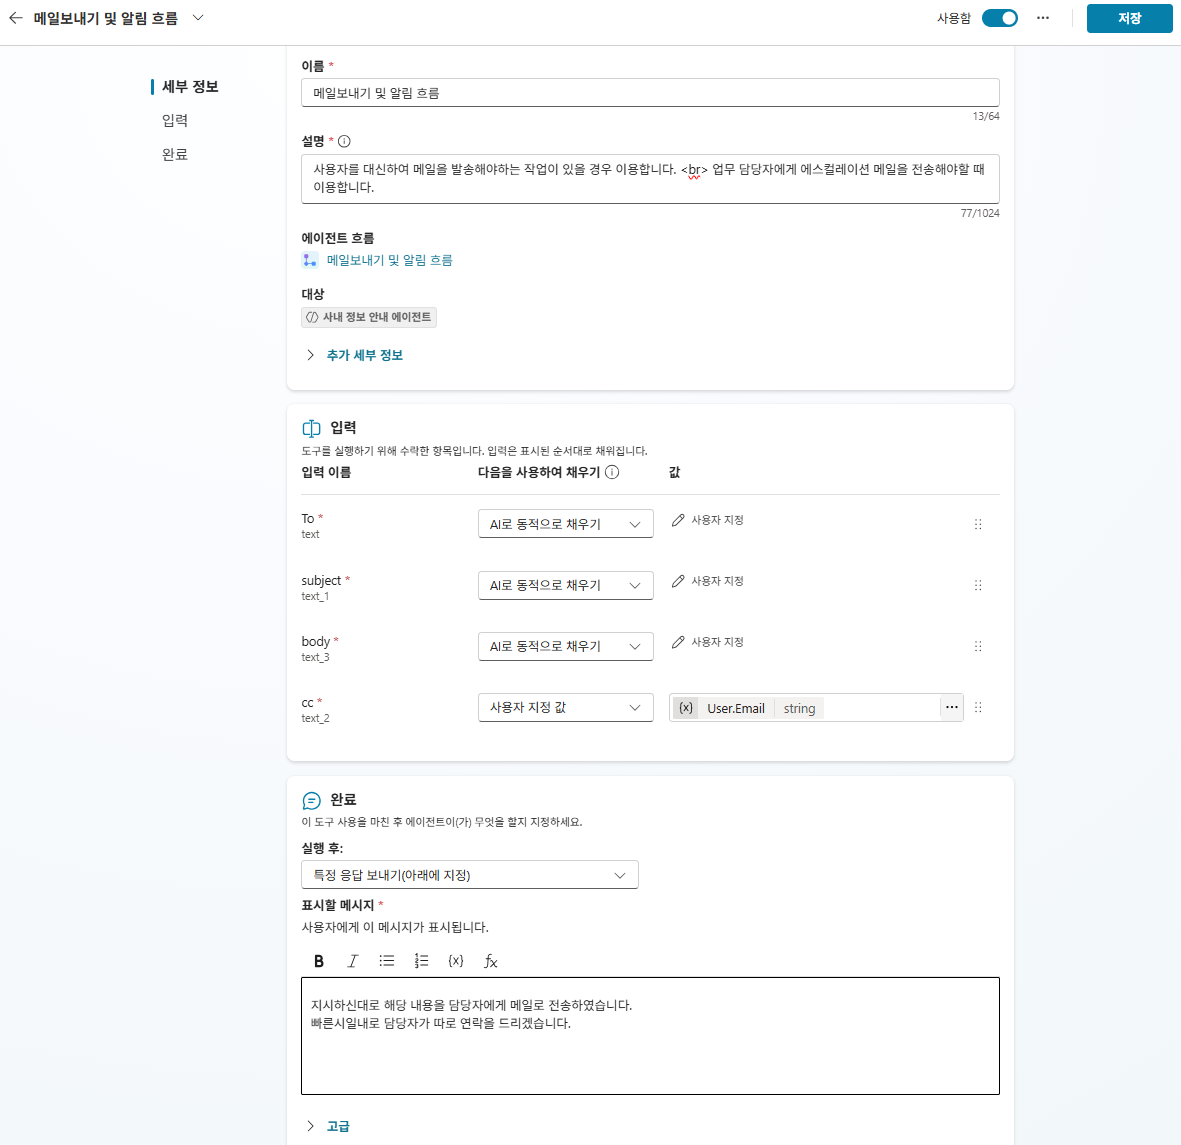
Task: Open the 실행 후 dropdown
Action: [x=470, y=875]
